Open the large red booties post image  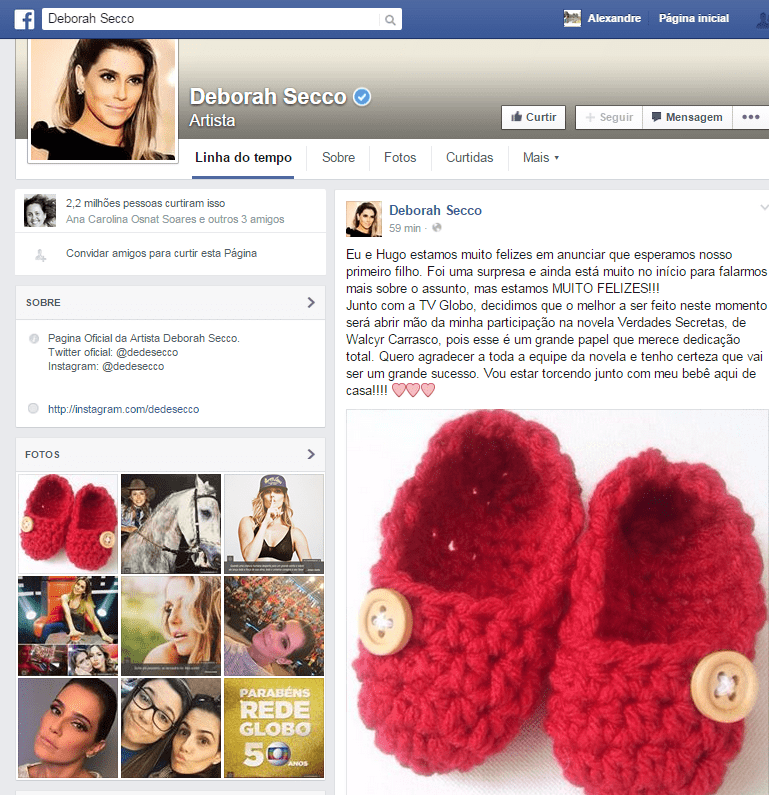click(x=558, y=602)
